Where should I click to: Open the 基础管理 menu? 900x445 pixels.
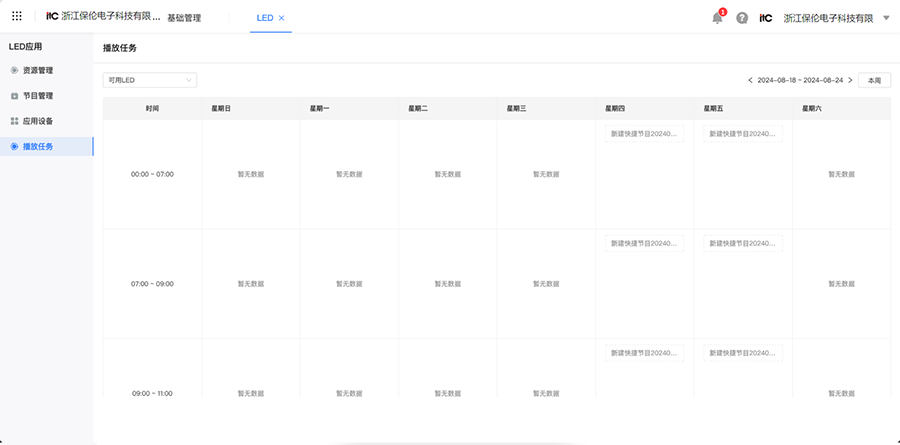[x=184, y=18]
